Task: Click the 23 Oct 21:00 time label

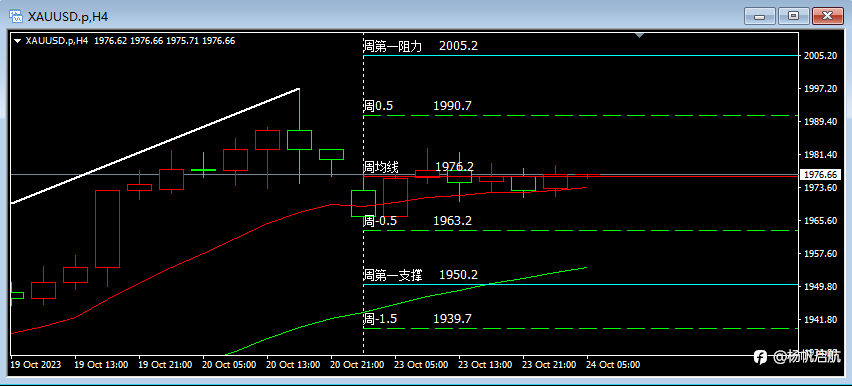Action: [549, 364]
